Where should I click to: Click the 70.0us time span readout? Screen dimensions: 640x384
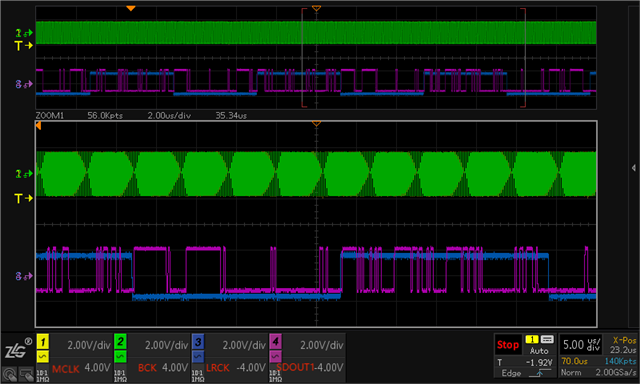click(574, 361)
